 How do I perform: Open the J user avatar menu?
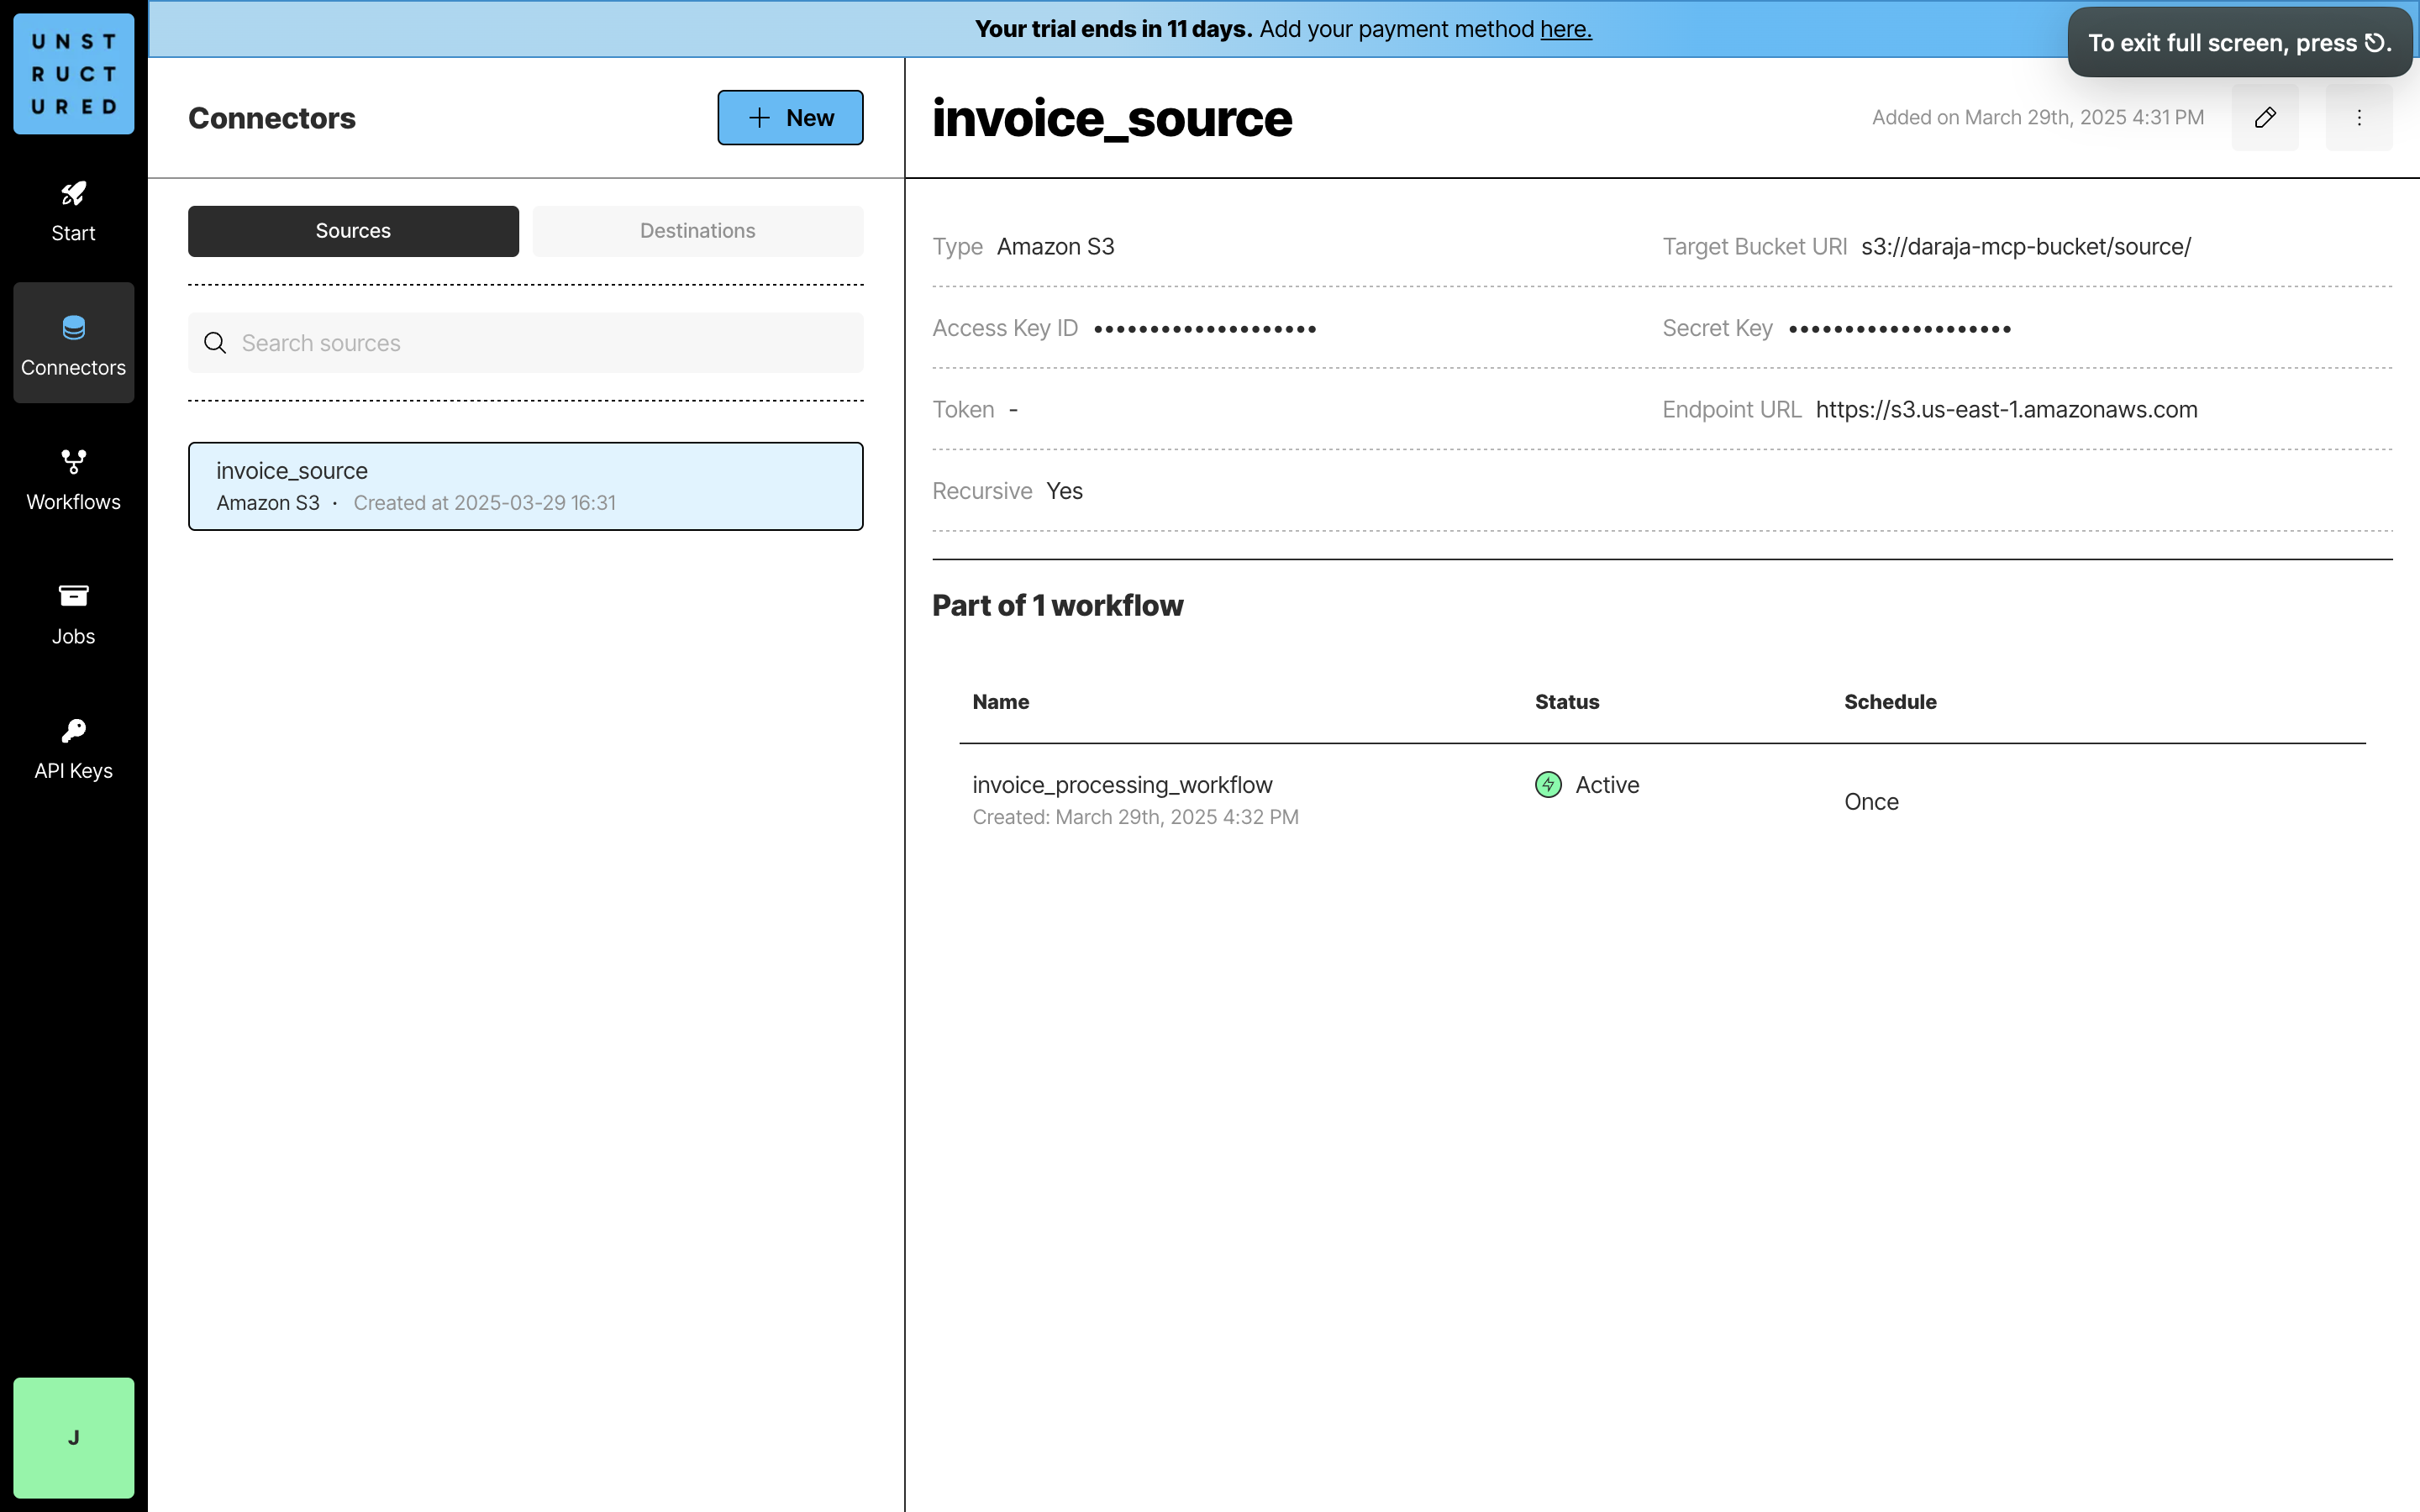73,1437
